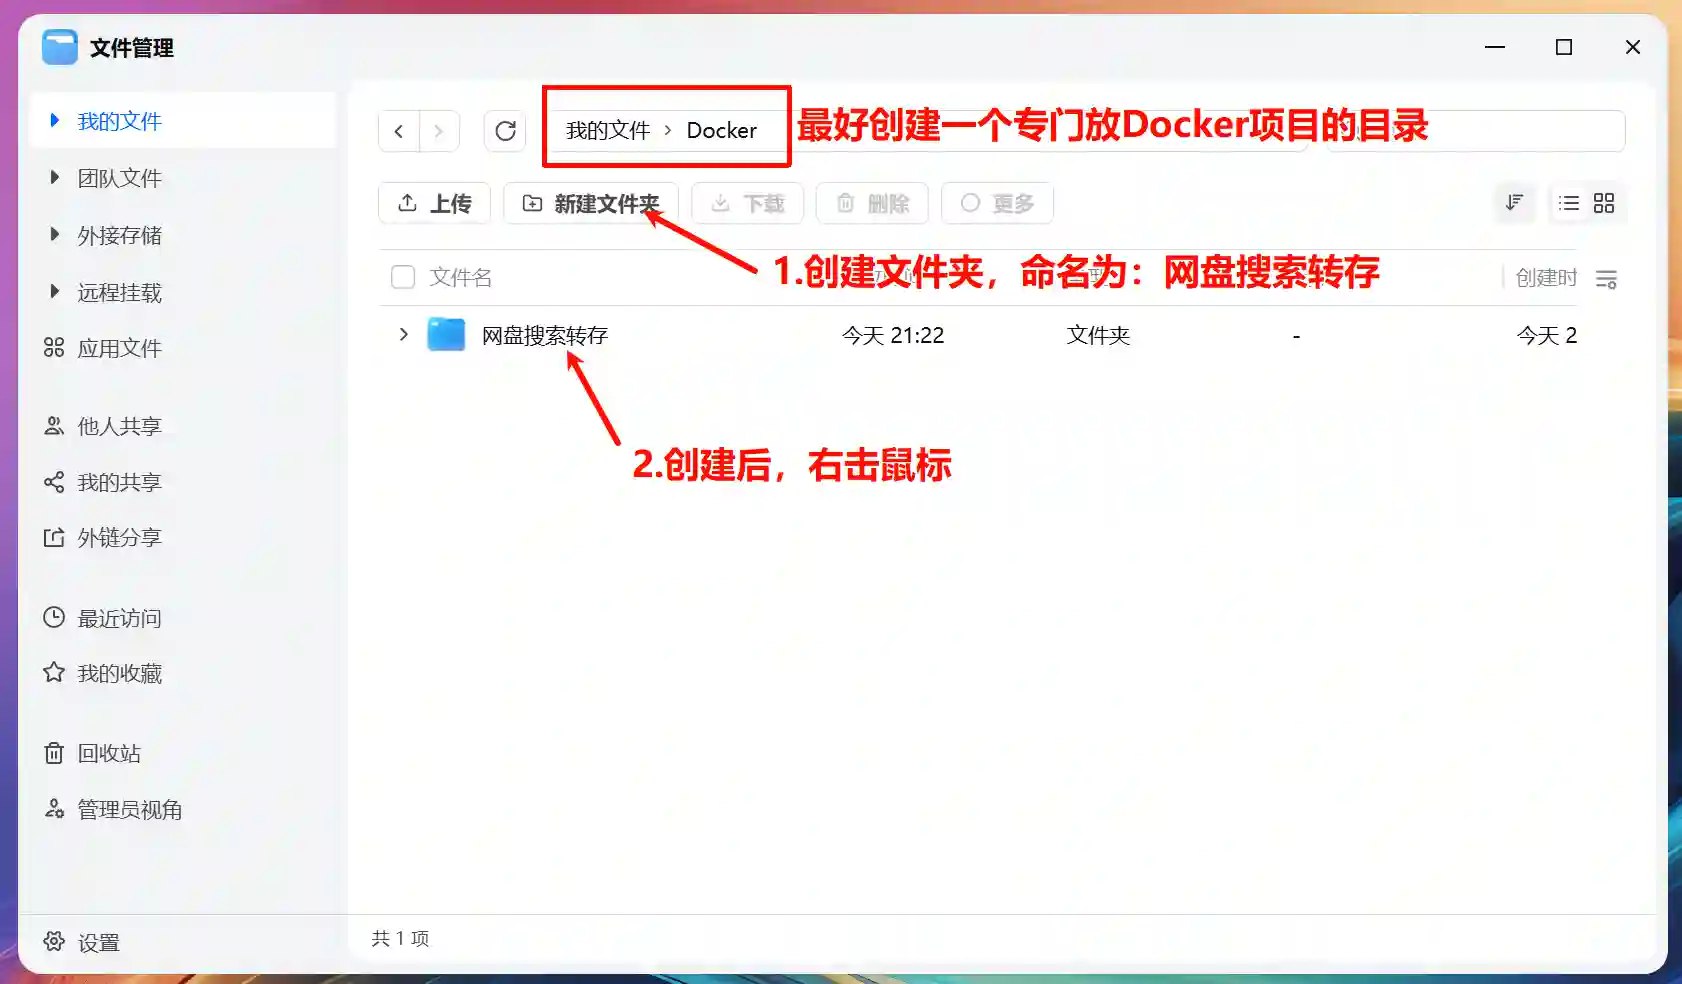This screenshot has width=1682, height=984.
Task: Open column settings icon at header right
Action: click(x=1606, y=279)
